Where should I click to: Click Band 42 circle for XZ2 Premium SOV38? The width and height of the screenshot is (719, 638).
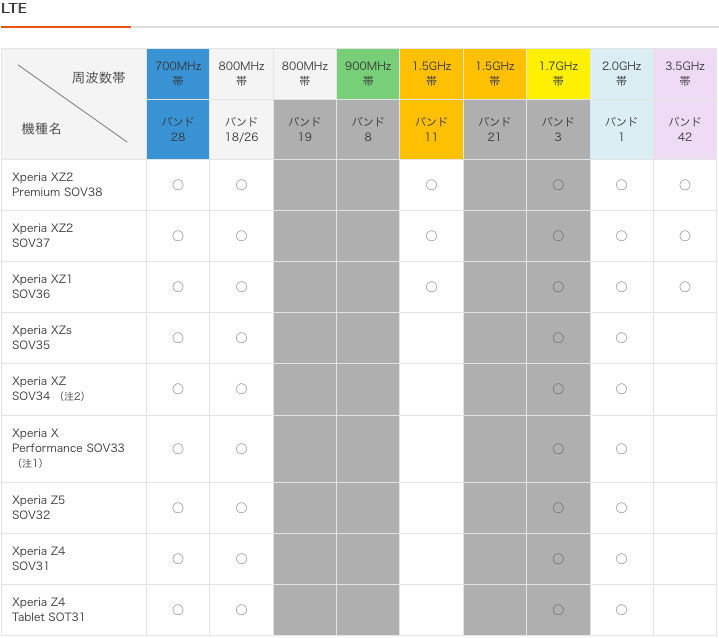tap(685, 184)
